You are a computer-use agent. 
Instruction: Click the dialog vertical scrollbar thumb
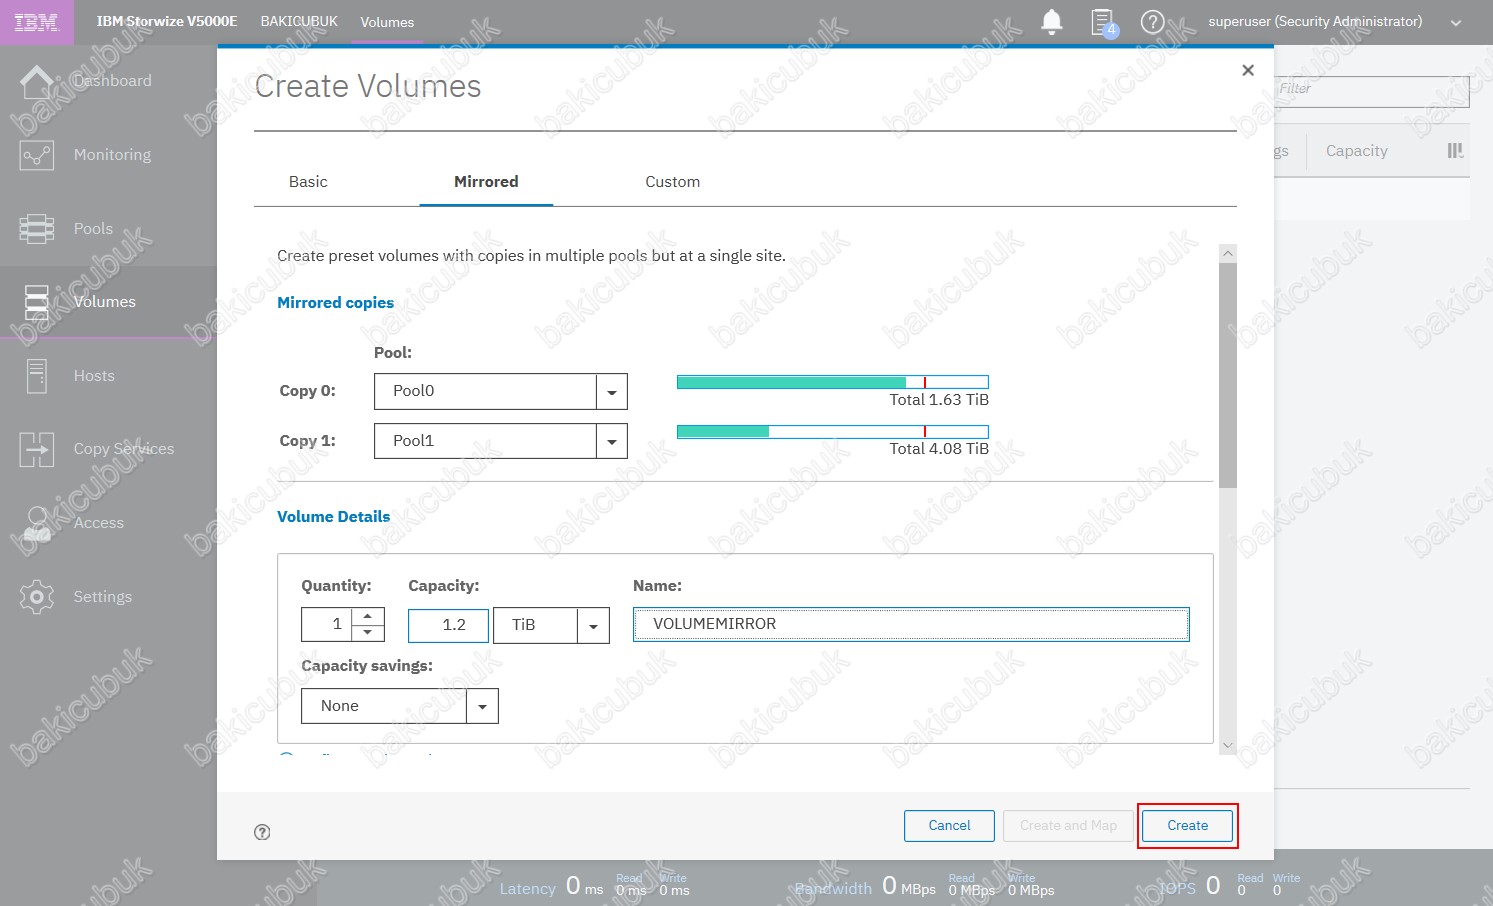pos(1228,375)
